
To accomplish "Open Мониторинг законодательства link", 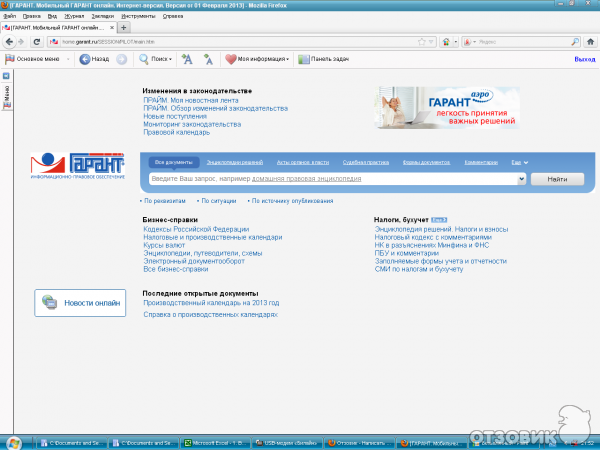I will click(x=192, y=124).
